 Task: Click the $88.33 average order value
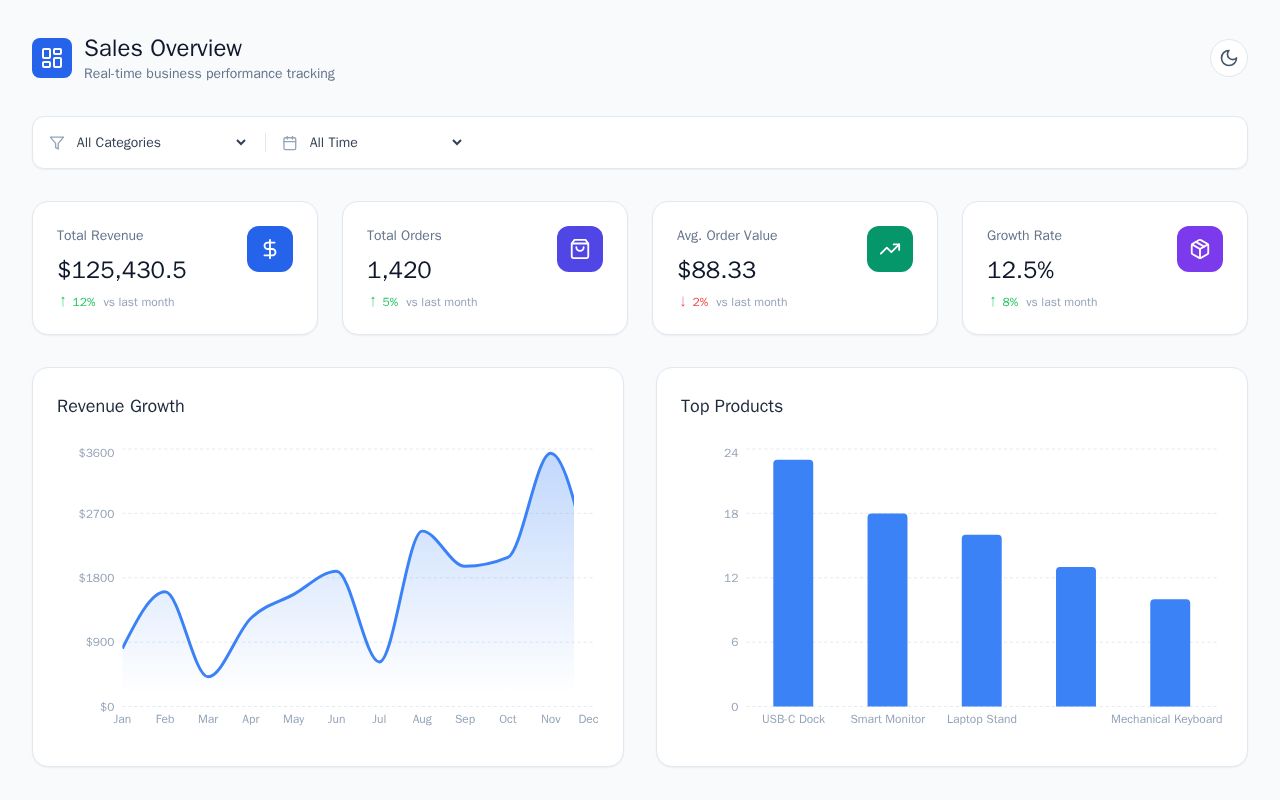(x=717, y=270)
